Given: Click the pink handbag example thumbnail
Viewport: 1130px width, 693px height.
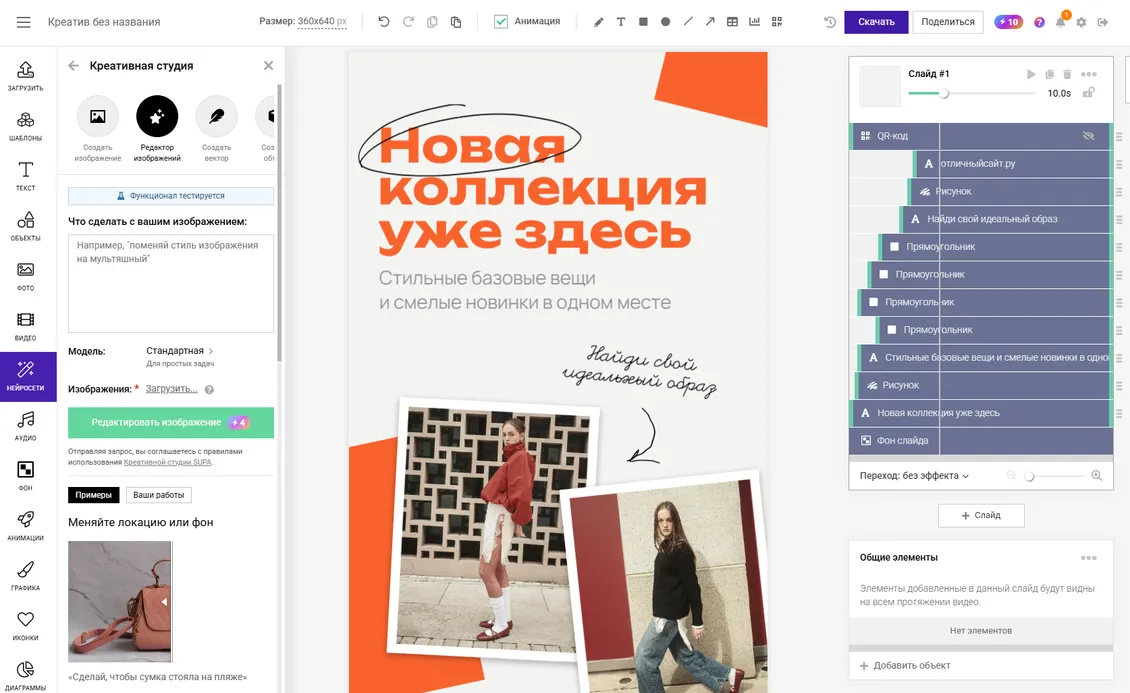Looking at the screenshot, I should (120, 602).
